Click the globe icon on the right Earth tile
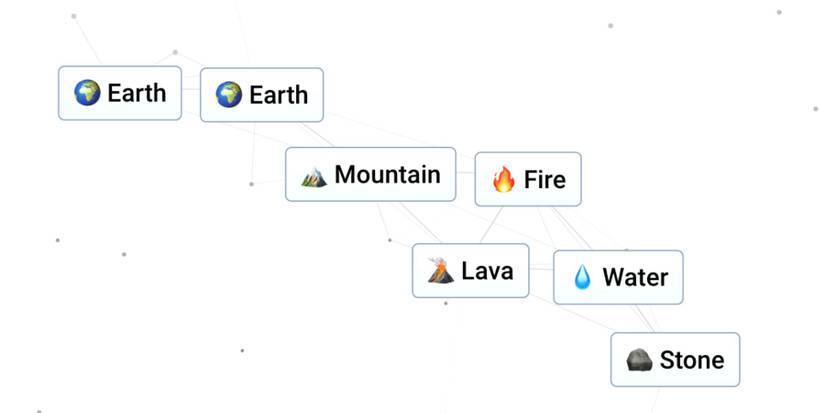The height and width of the screenshot is (413, 825). pos(229,95)
